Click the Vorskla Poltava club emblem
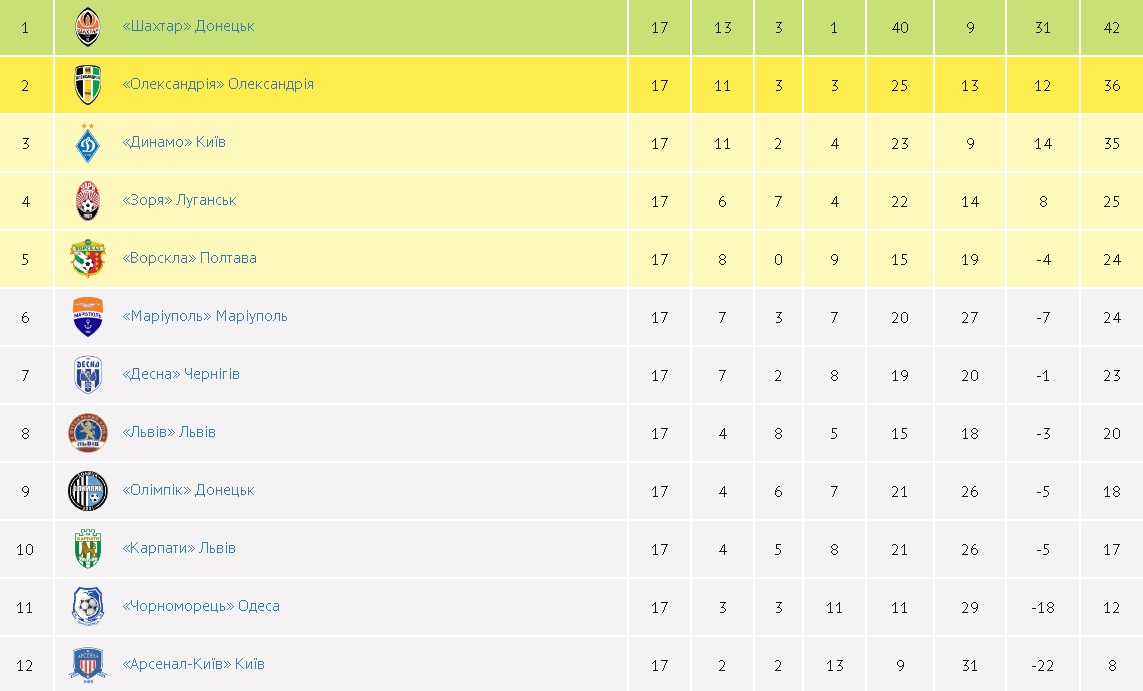This screenshot has height=691, width=1143. tap(88, 259)
